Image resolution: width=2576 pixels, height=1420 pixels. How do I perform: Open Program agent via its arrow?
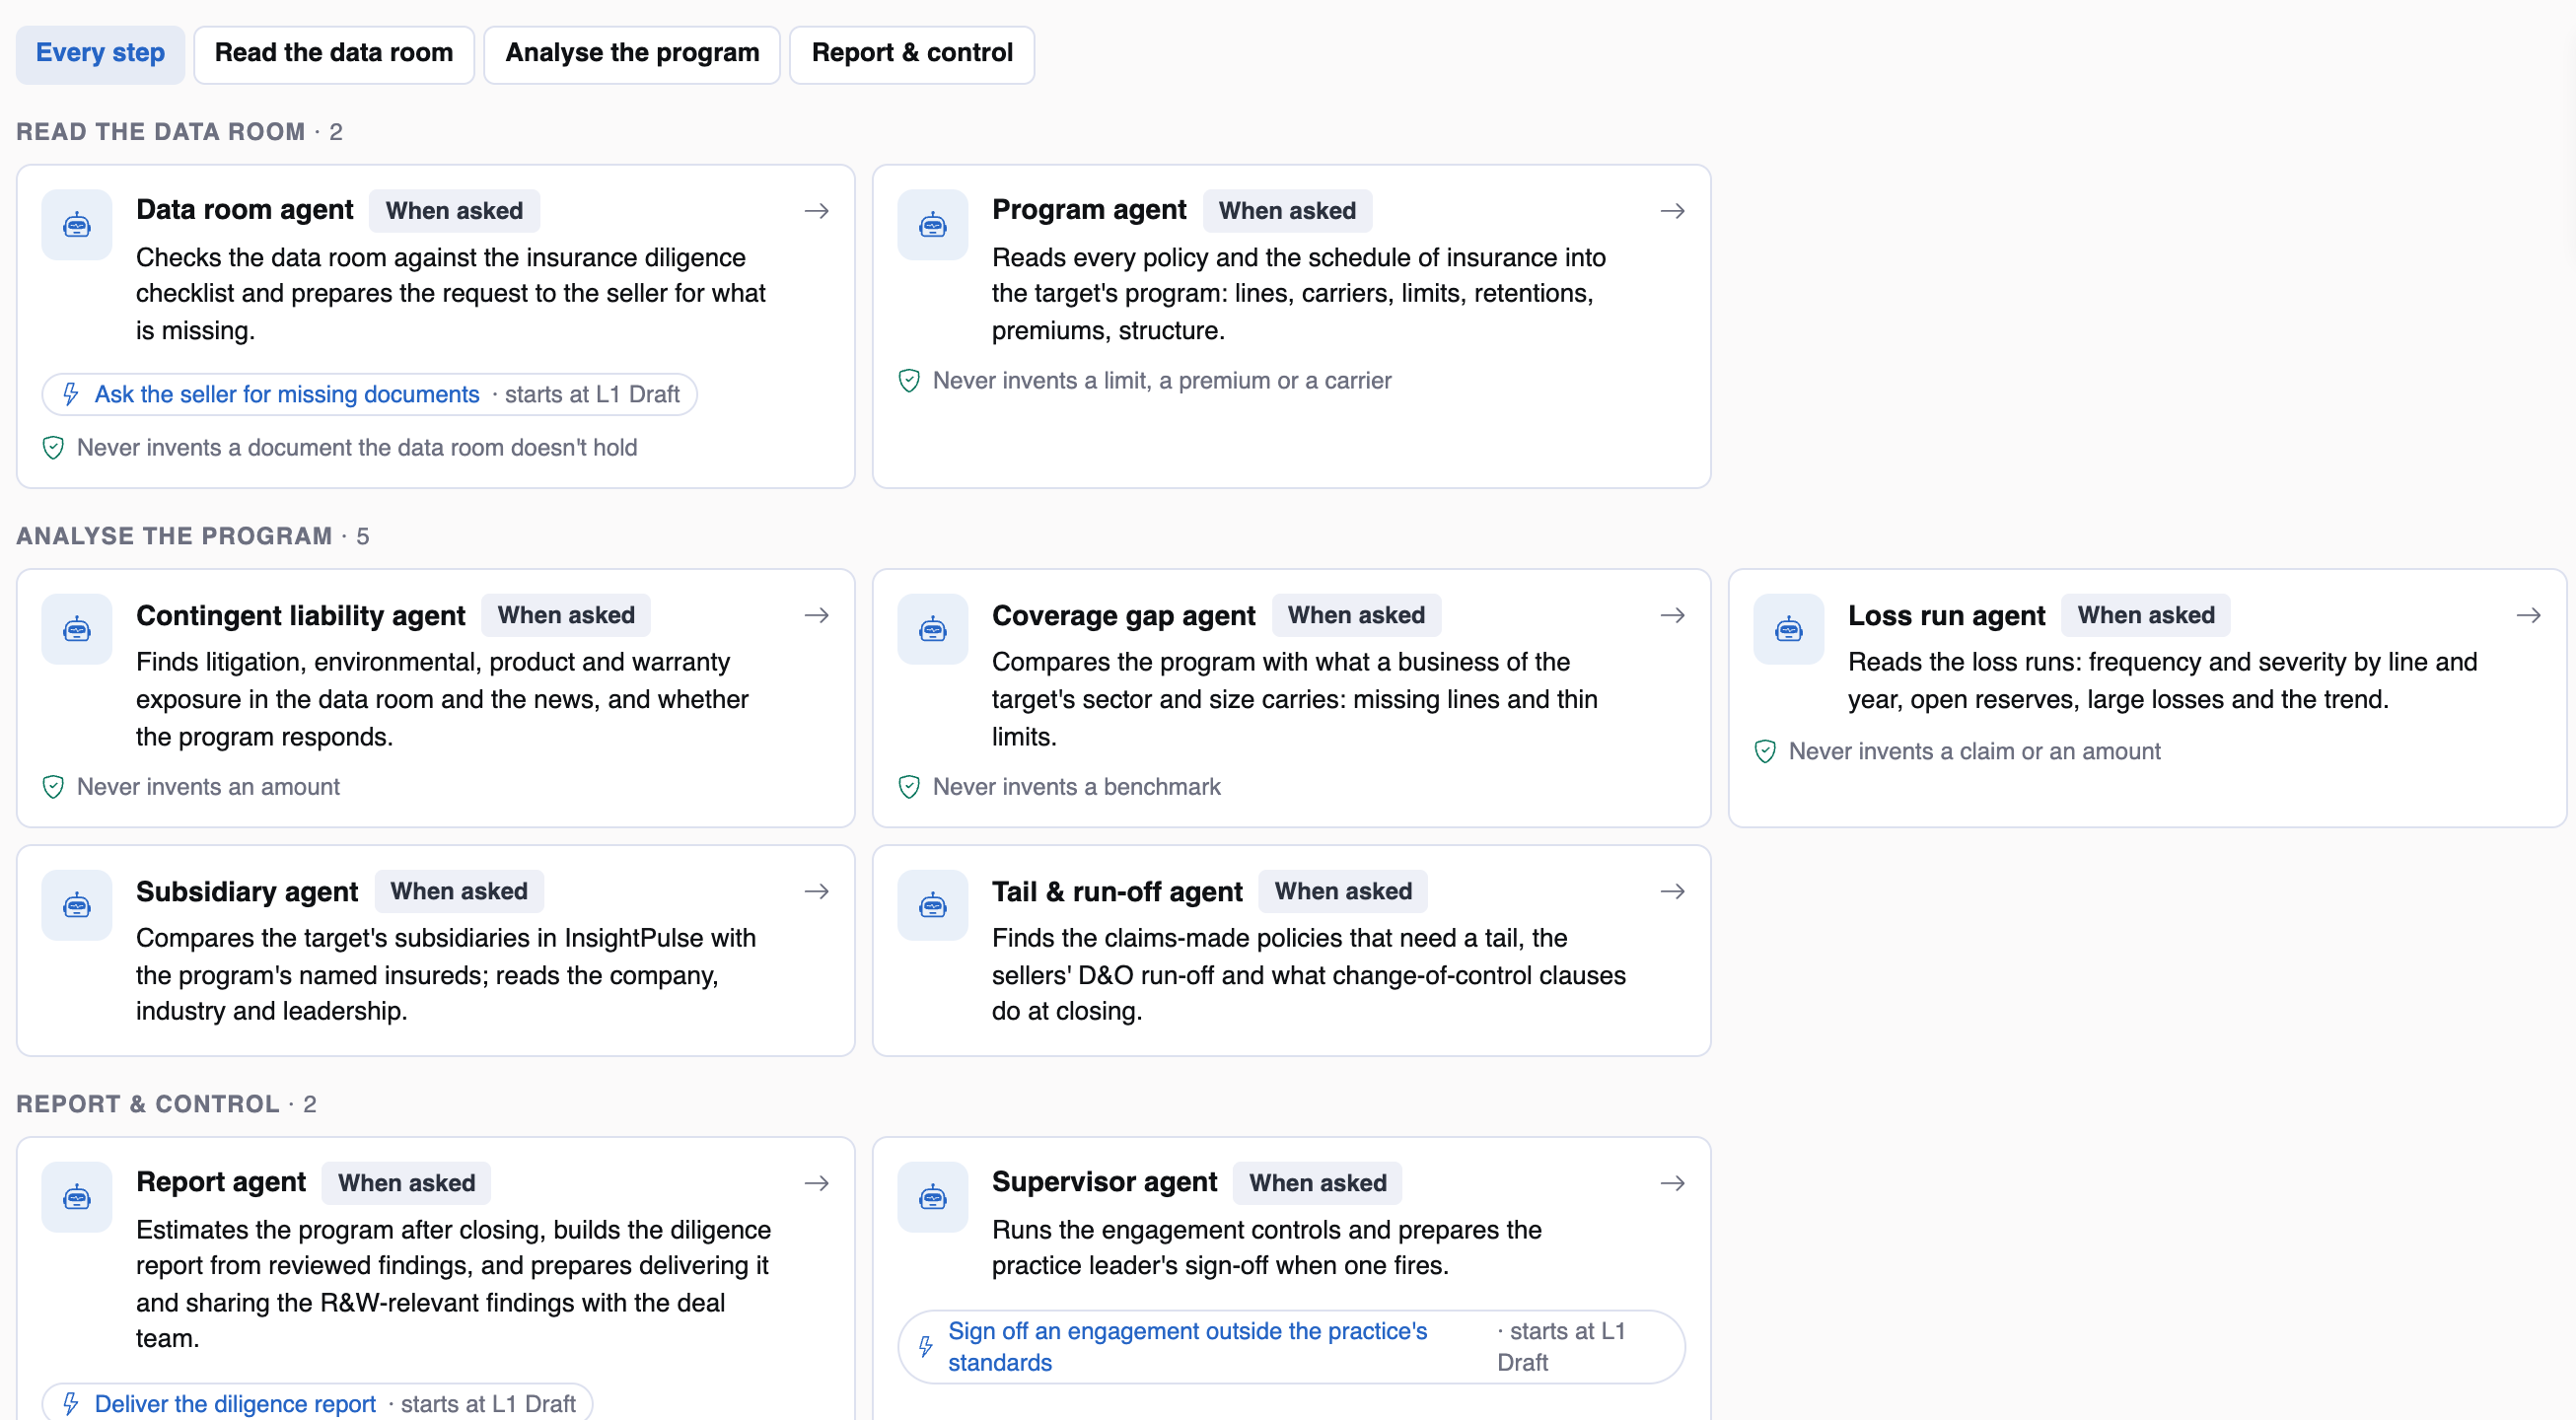[x=1673, y=211]
